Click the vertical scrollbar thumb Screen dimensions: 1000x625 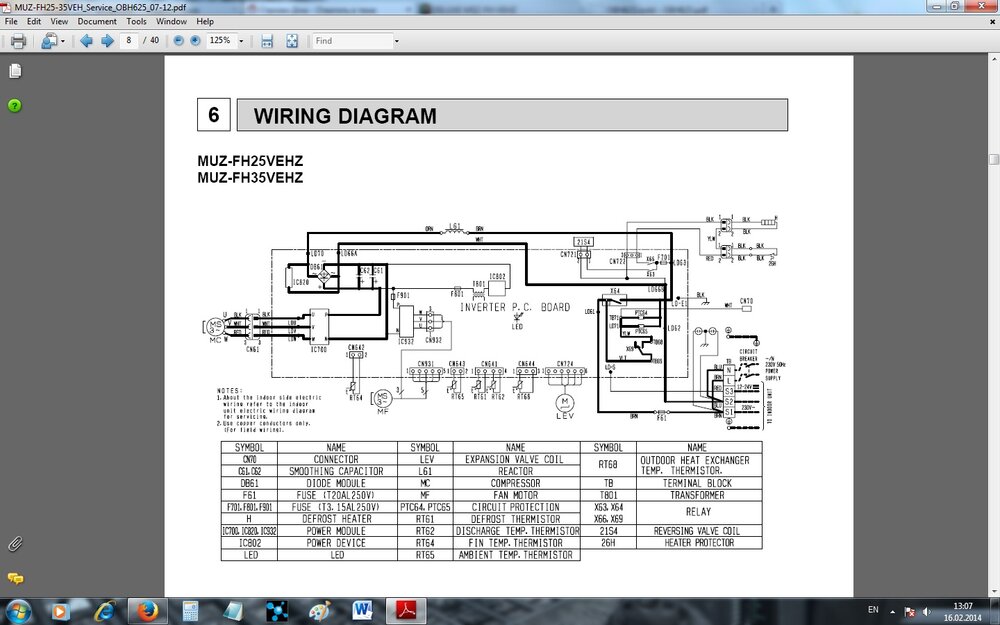994,158
